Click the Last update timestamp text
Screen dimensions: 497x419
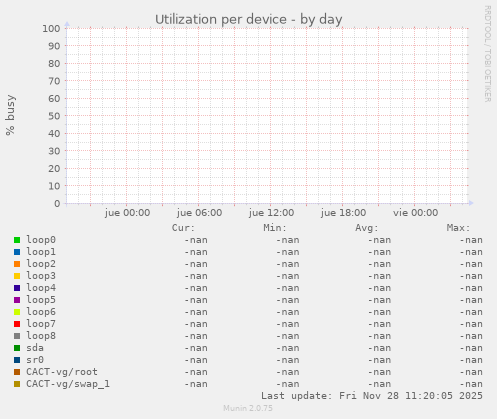point(372,396)
